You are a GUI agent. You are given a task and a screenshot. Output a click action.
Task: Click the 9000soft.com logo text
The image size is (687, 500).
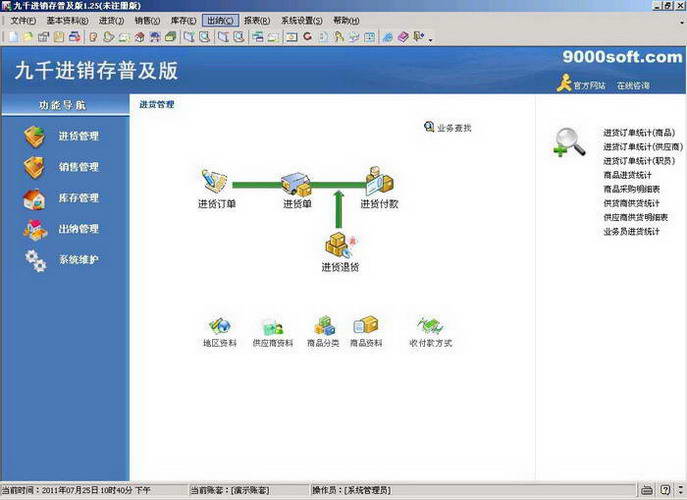[623, 57]
